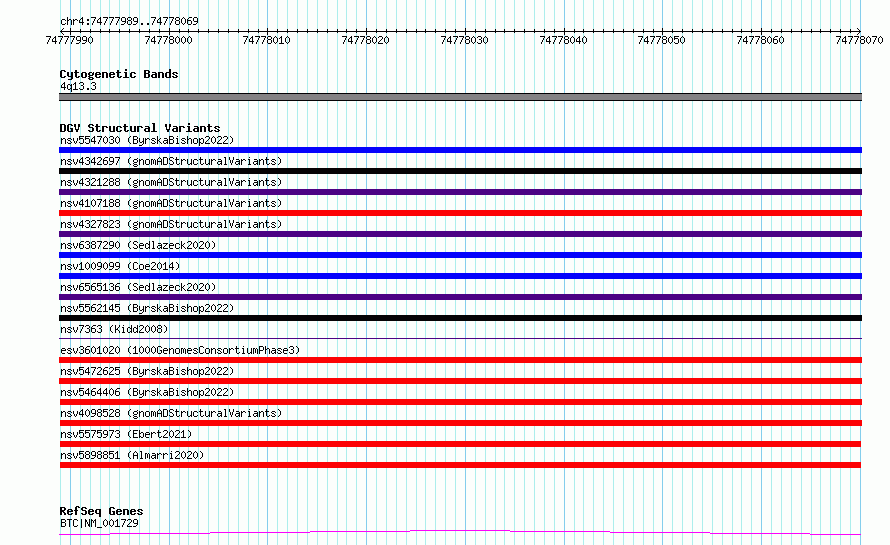Select the red bar under nsv5472625

tap(460, 381)
